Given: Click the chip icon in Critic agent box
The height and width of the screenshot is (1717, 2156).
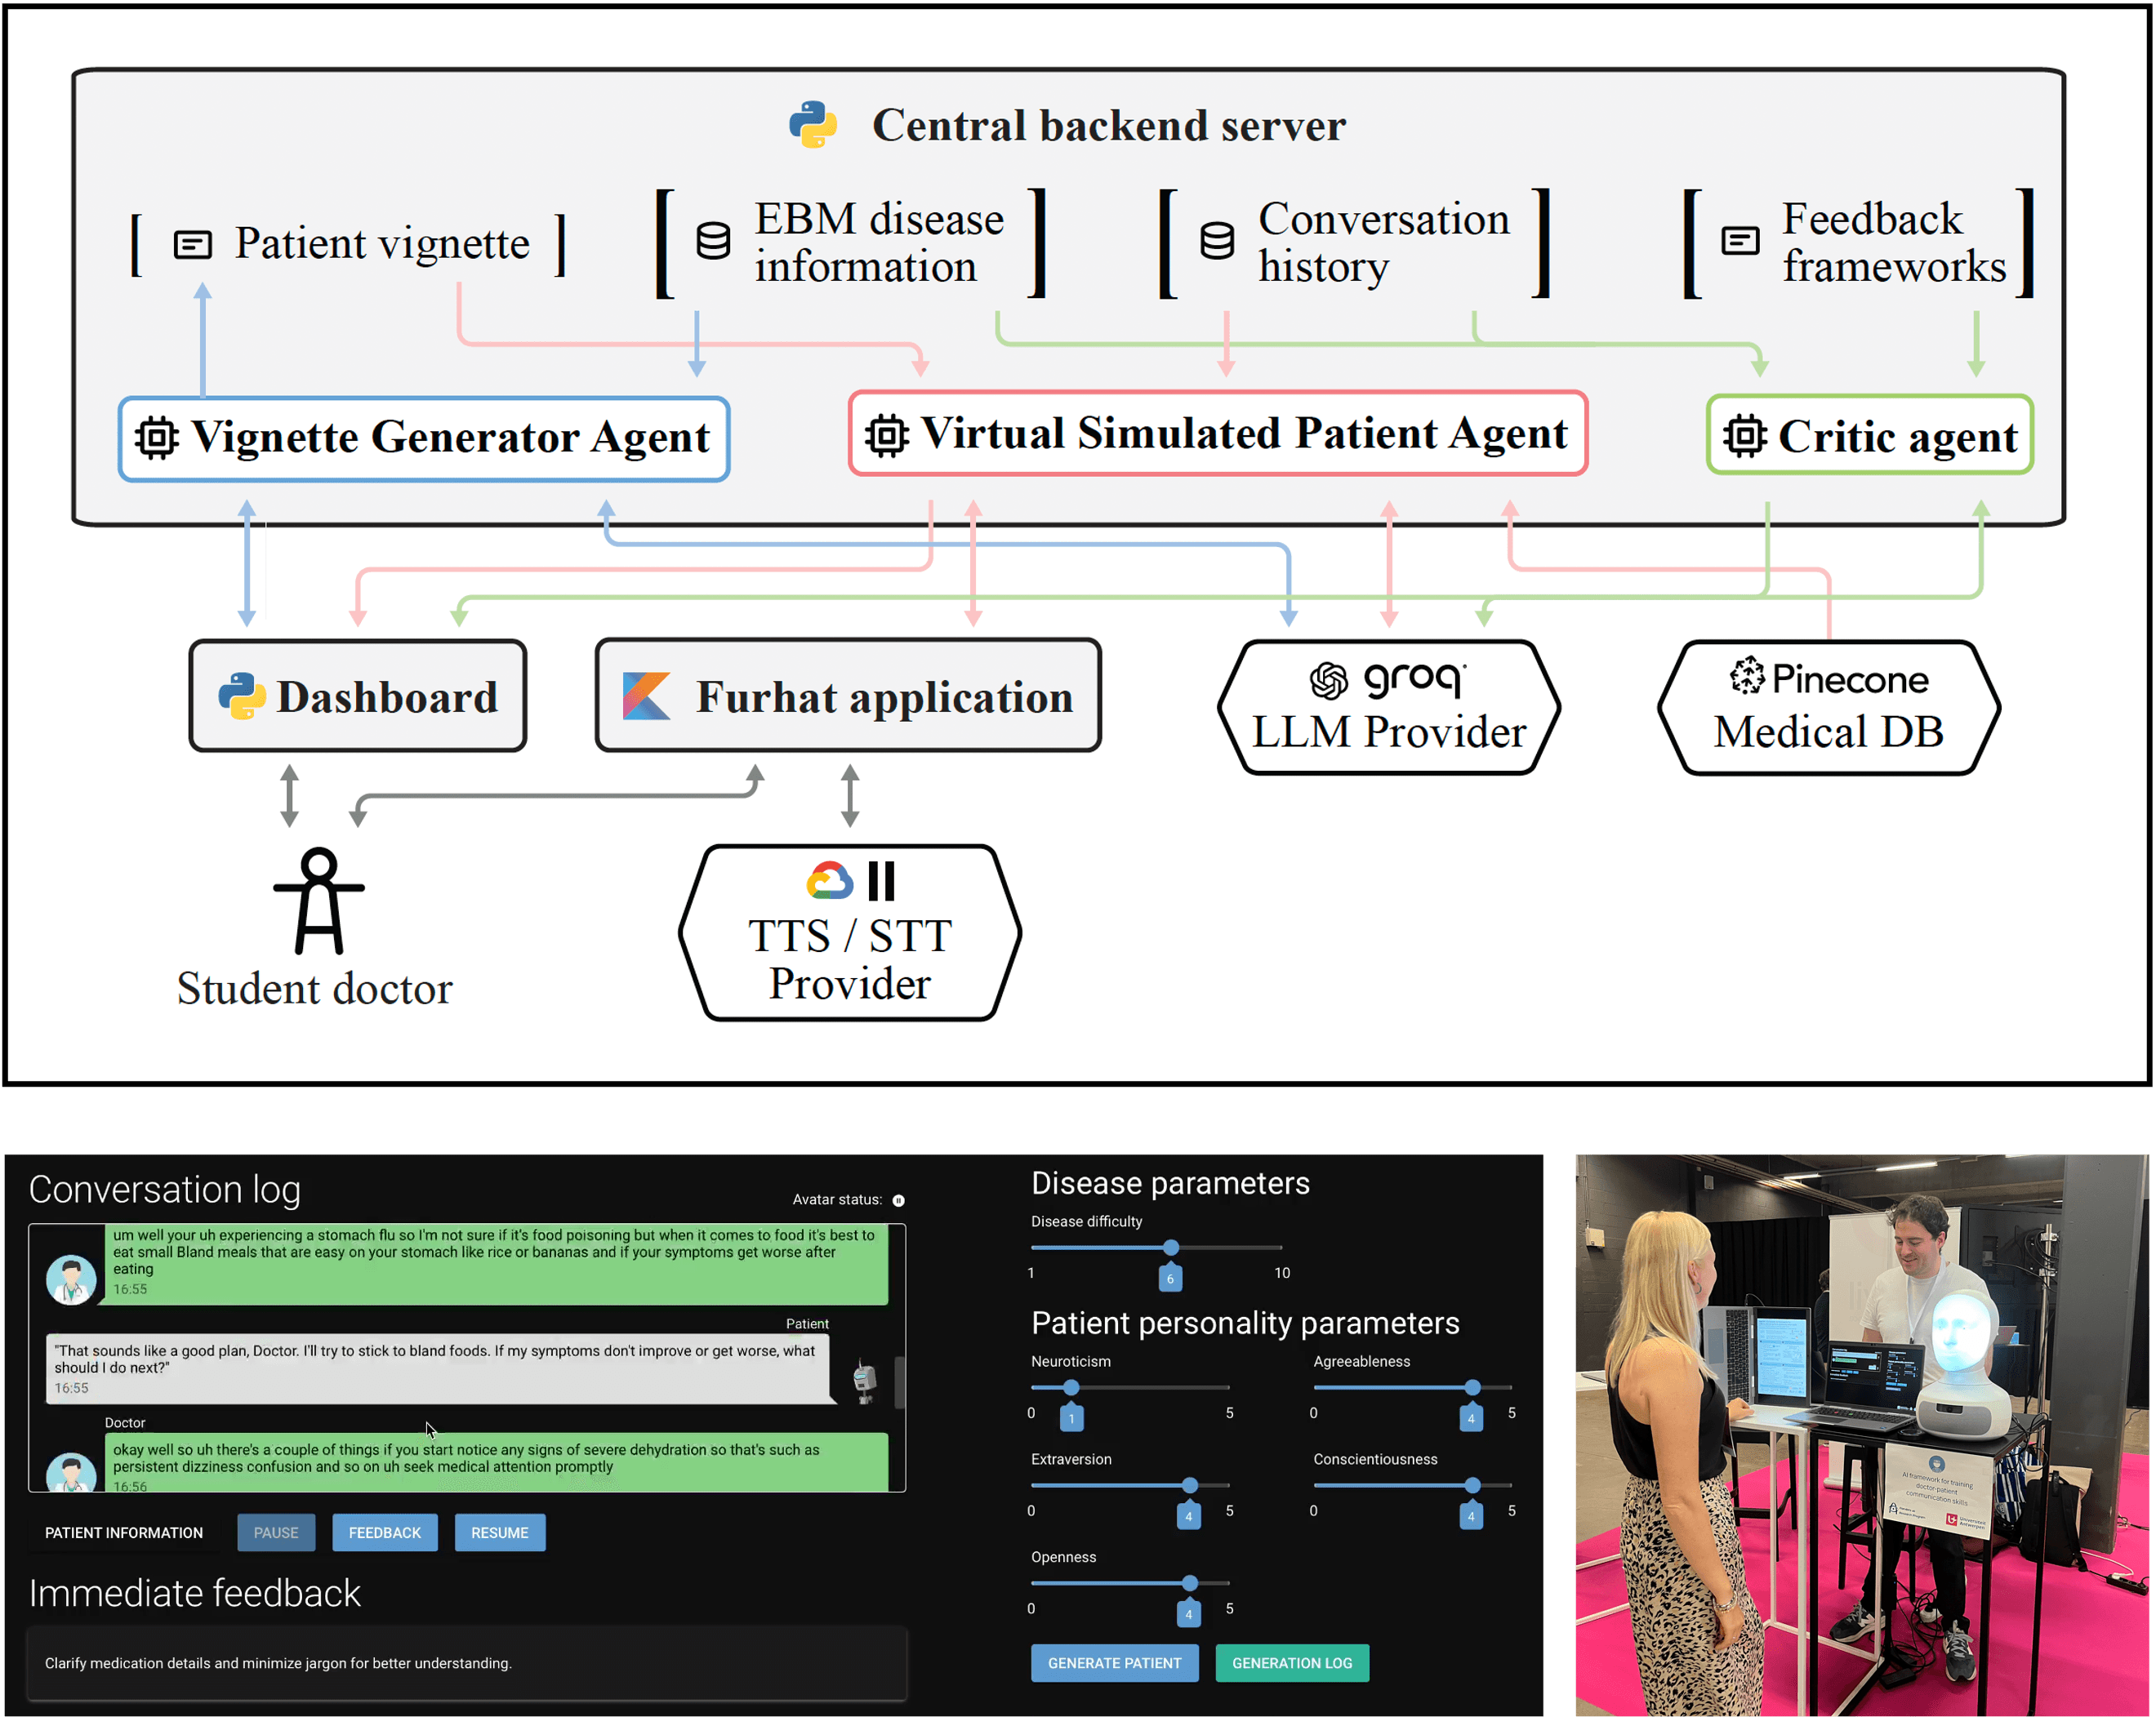Looking at the screenshot, I should (x=1745, y=436).
